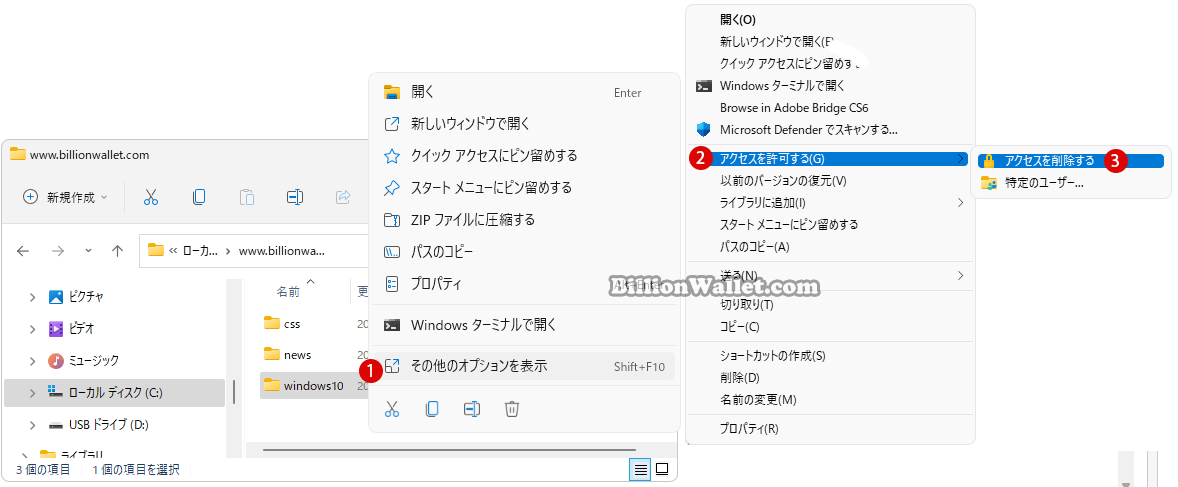Go back with the left arrow navigation button
The width and height of the screenshot is (1178, 487).
tap(23, 251)
